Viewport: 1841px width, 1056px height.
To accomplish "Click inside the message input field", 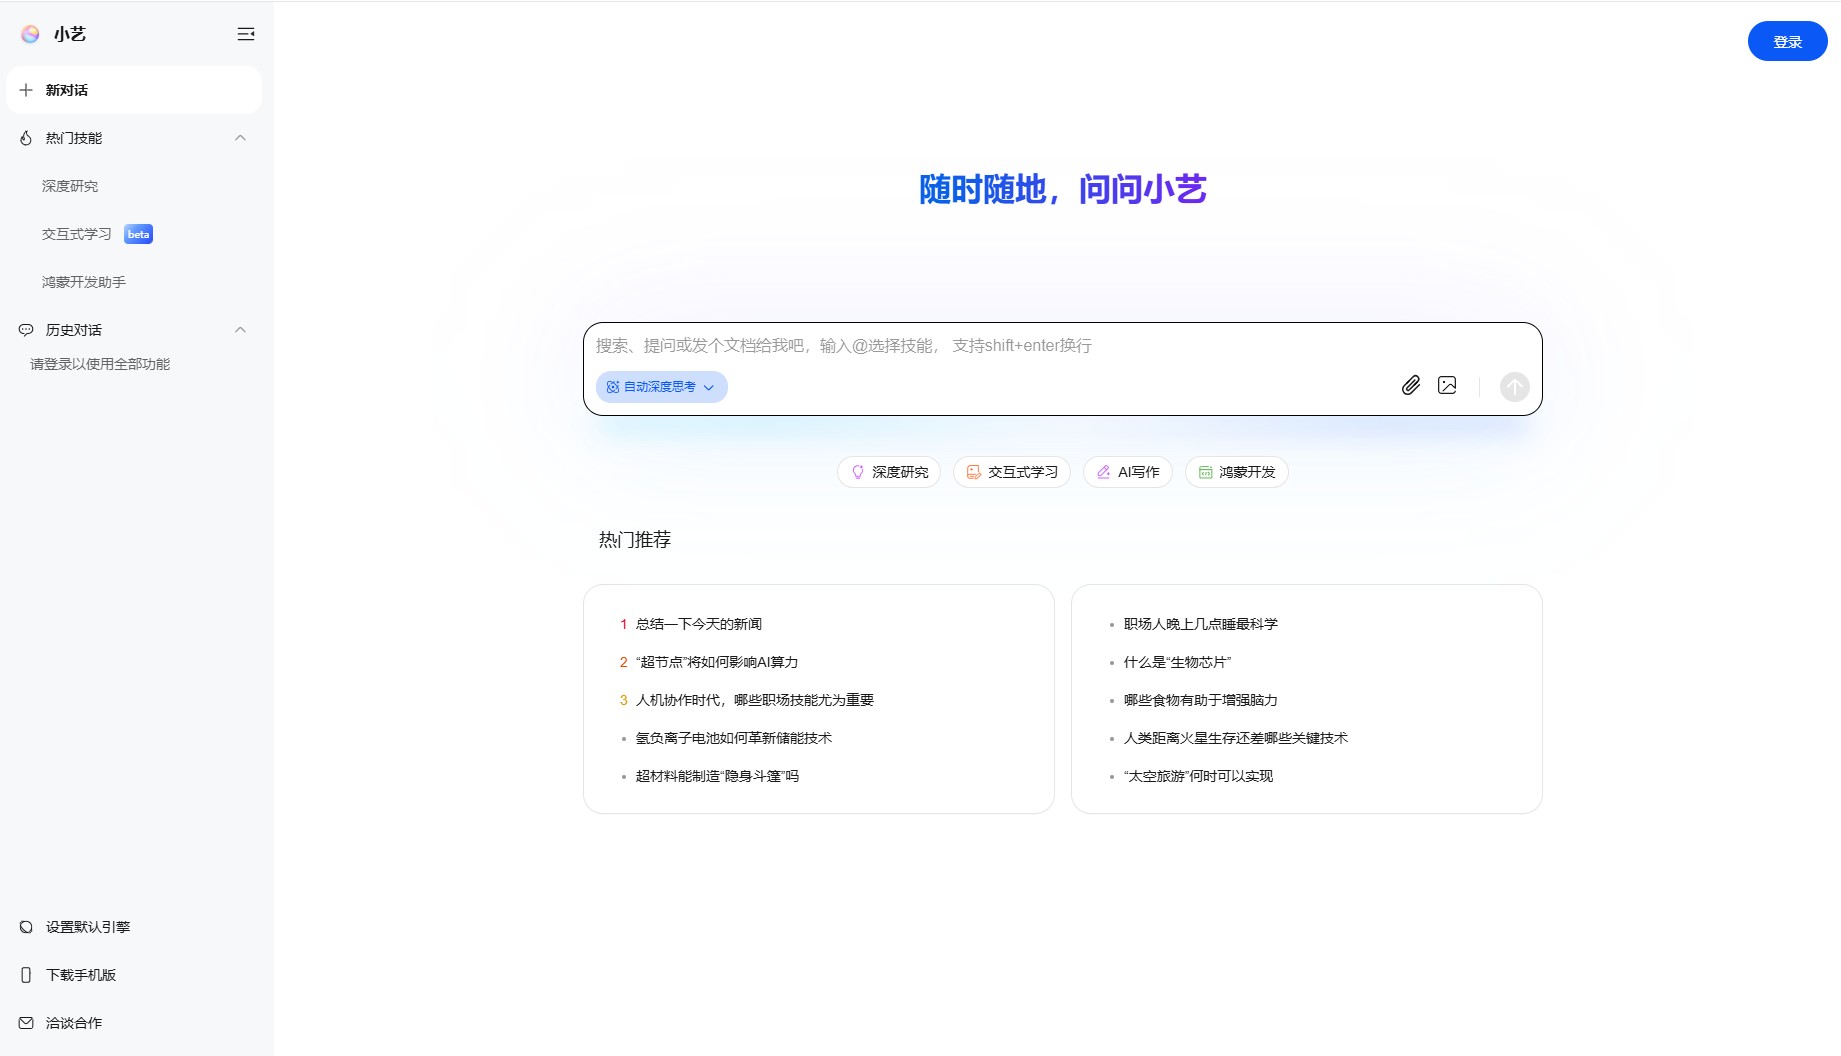I will tap(1000, 346).
